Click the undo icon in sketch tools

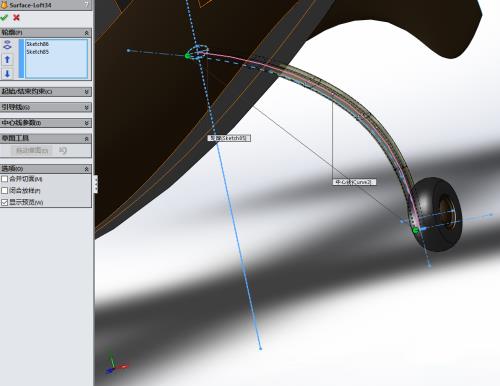click(63, 150)
